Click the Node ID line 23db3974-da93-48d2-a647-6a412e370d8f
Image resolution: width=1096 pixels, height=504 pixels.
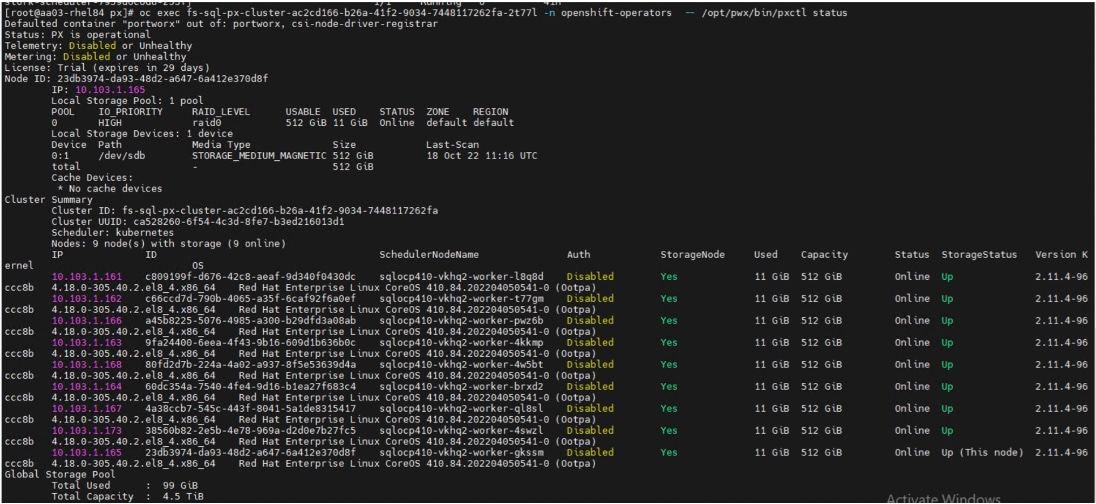click(136, 79)
